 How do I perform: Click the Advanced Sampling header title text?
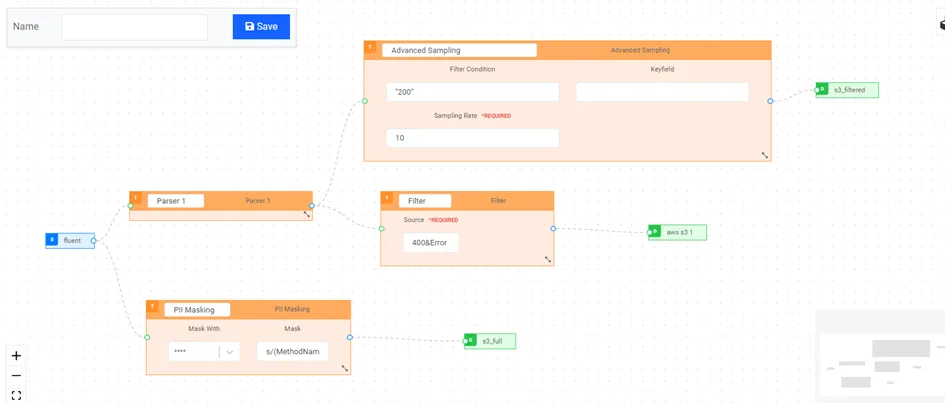(640, 50)
